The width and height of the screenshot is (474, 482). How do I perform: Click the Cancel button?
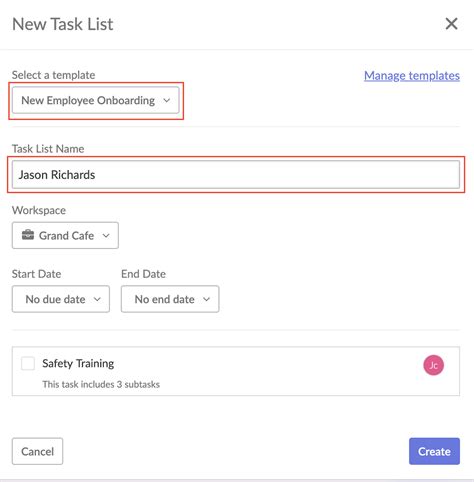pos(37,451)
